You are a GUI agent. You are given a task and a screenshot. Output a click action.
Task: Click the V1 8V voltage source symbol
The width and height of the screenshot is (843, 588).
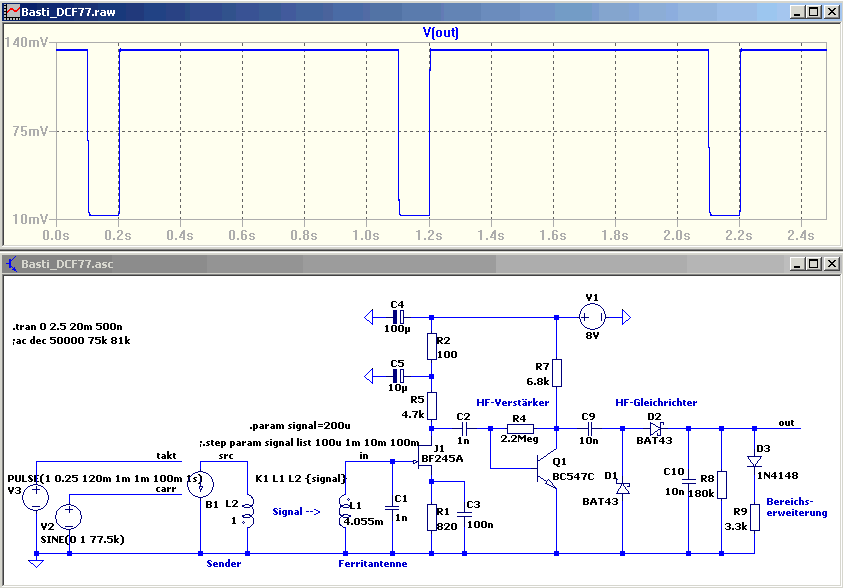click(592, 317)
